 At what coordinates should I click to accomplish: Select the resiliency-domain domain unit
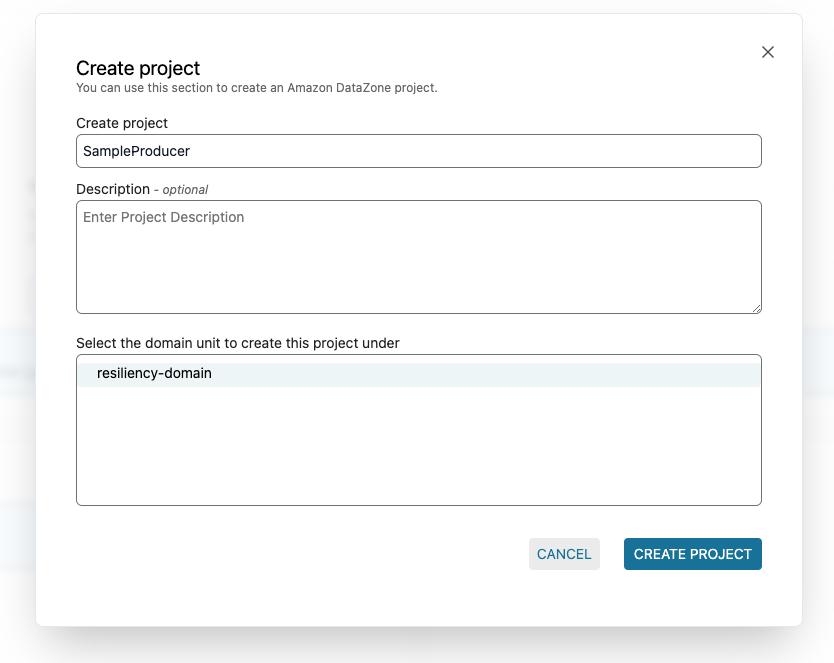click(x=154, y=374)
